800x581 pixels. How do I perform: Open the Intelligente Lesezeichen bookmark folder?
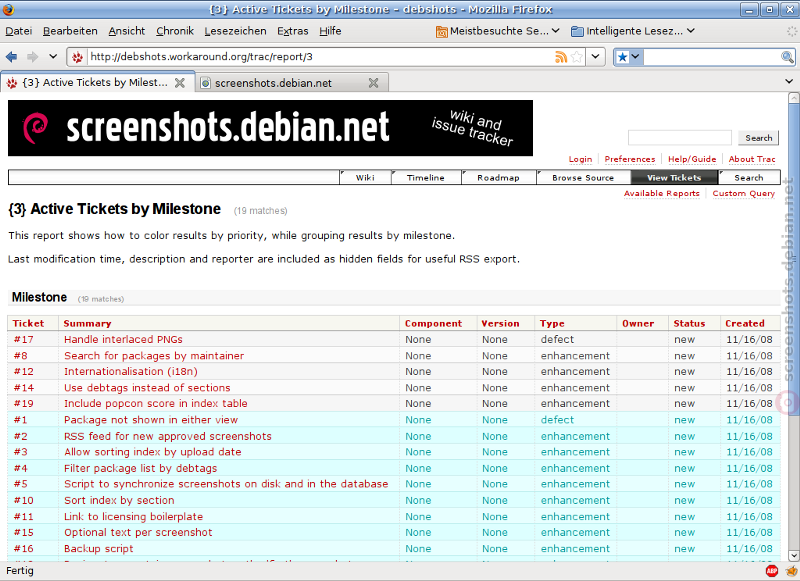coord(633,31)
